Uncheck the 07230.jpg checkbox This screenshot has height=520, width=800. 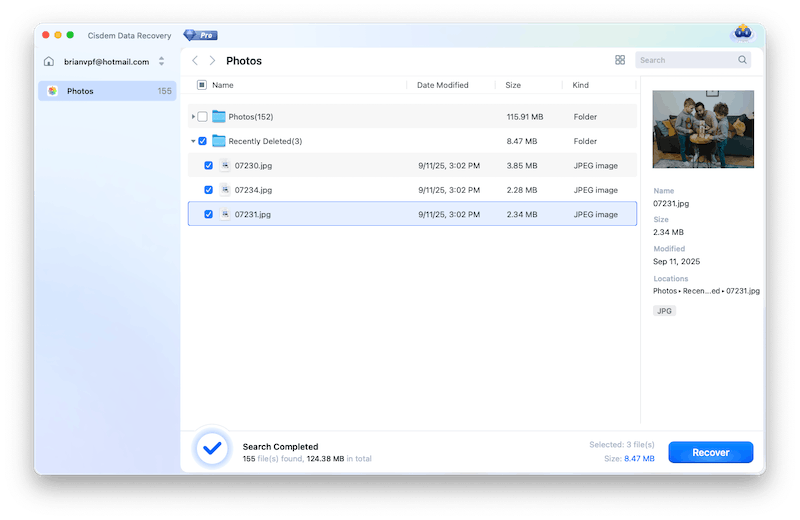click(x=208, y=165)
